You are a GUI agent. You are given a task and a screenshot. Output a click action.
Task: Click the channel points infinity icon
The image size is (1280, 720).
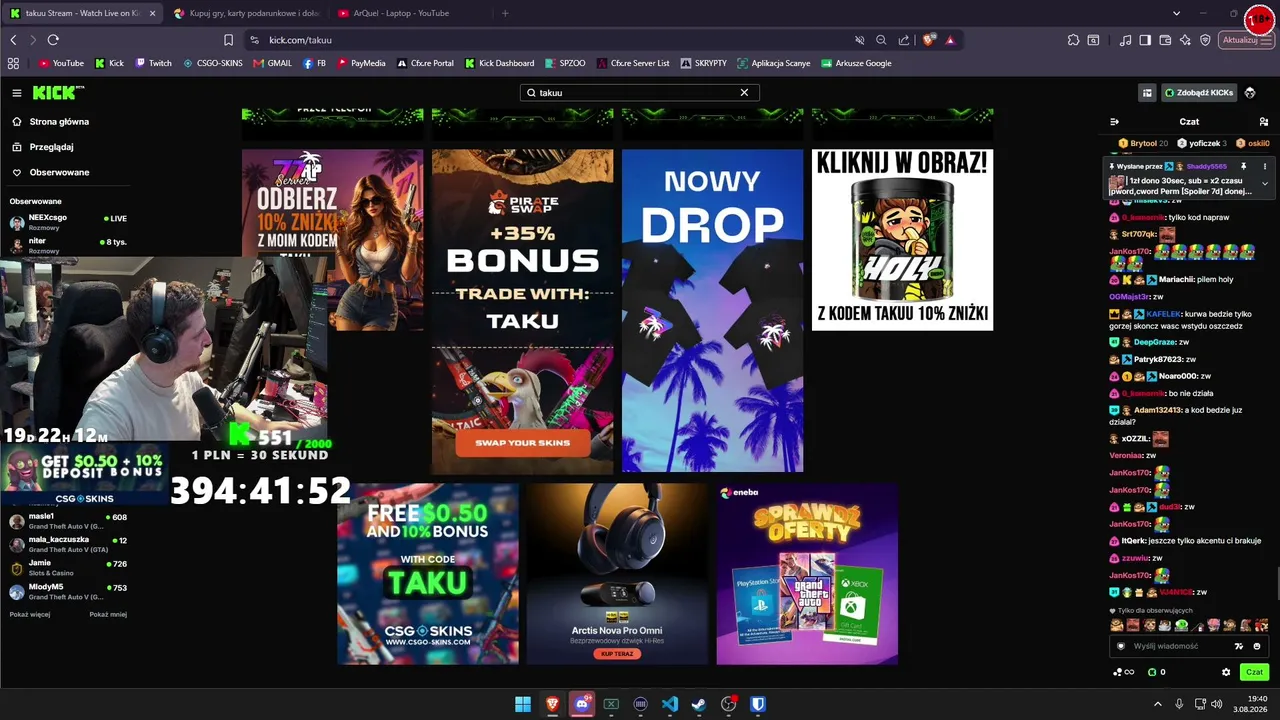pyautogui.click(x=1124, y=672)
